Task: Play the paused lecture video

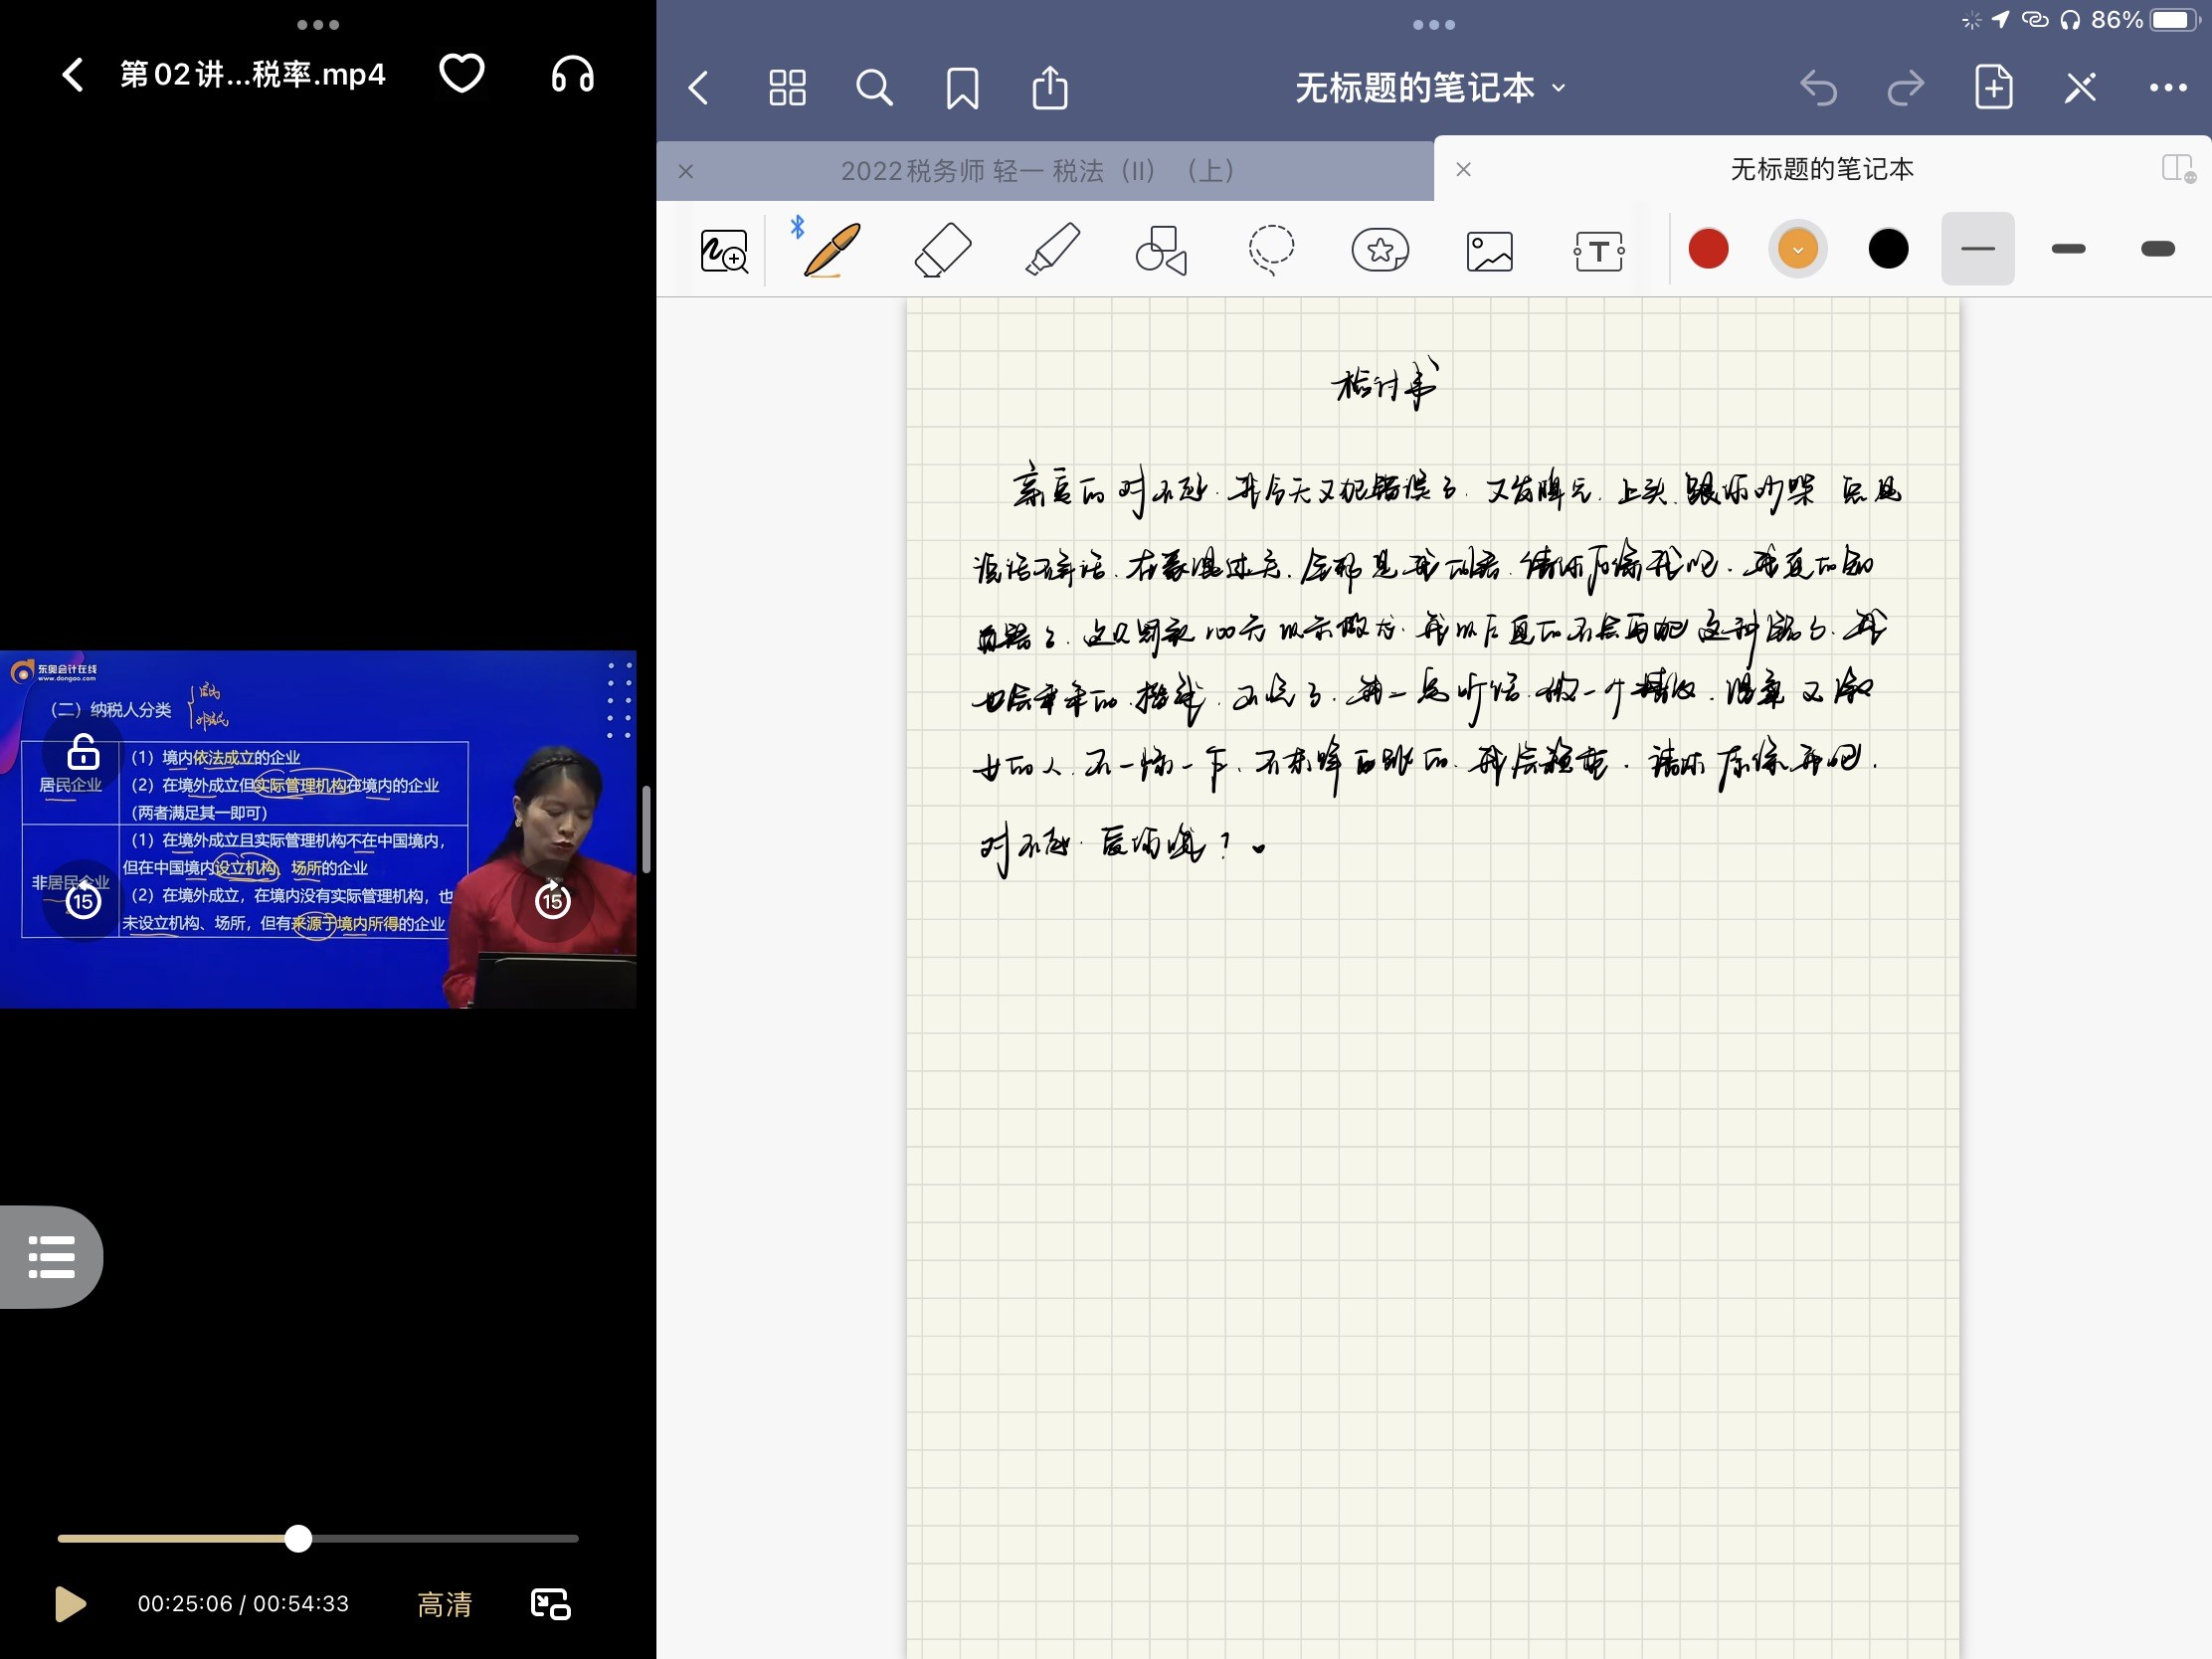Action: tap(70, 1603)
